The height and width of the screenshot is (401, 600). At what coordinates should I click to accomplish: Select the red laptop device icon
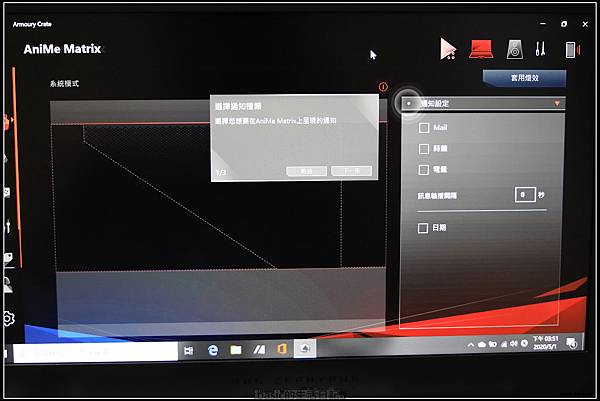tap(481, 50)
